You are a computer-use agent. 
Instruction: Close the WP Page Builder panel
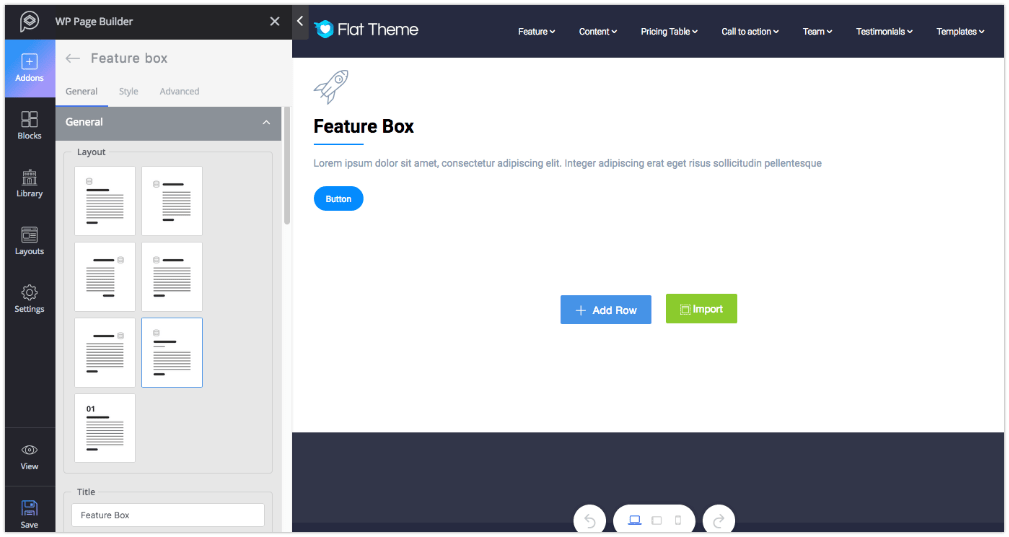point(275,21)
